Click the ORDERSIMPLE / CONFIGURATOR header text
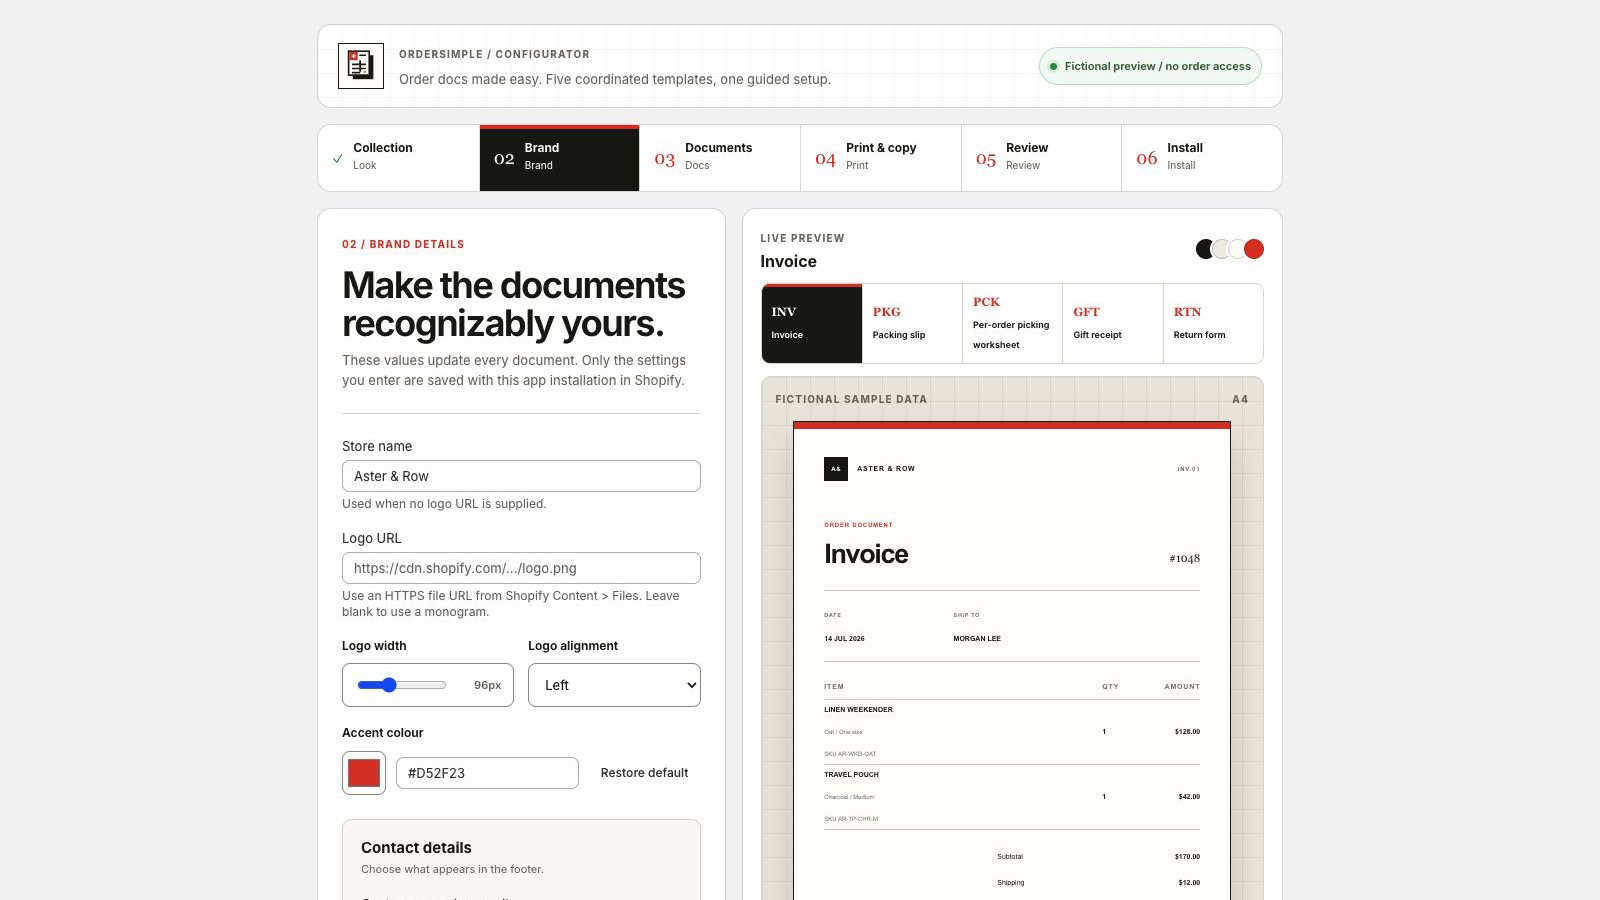Screen dimensions: 1600x900 click(494, 54)
